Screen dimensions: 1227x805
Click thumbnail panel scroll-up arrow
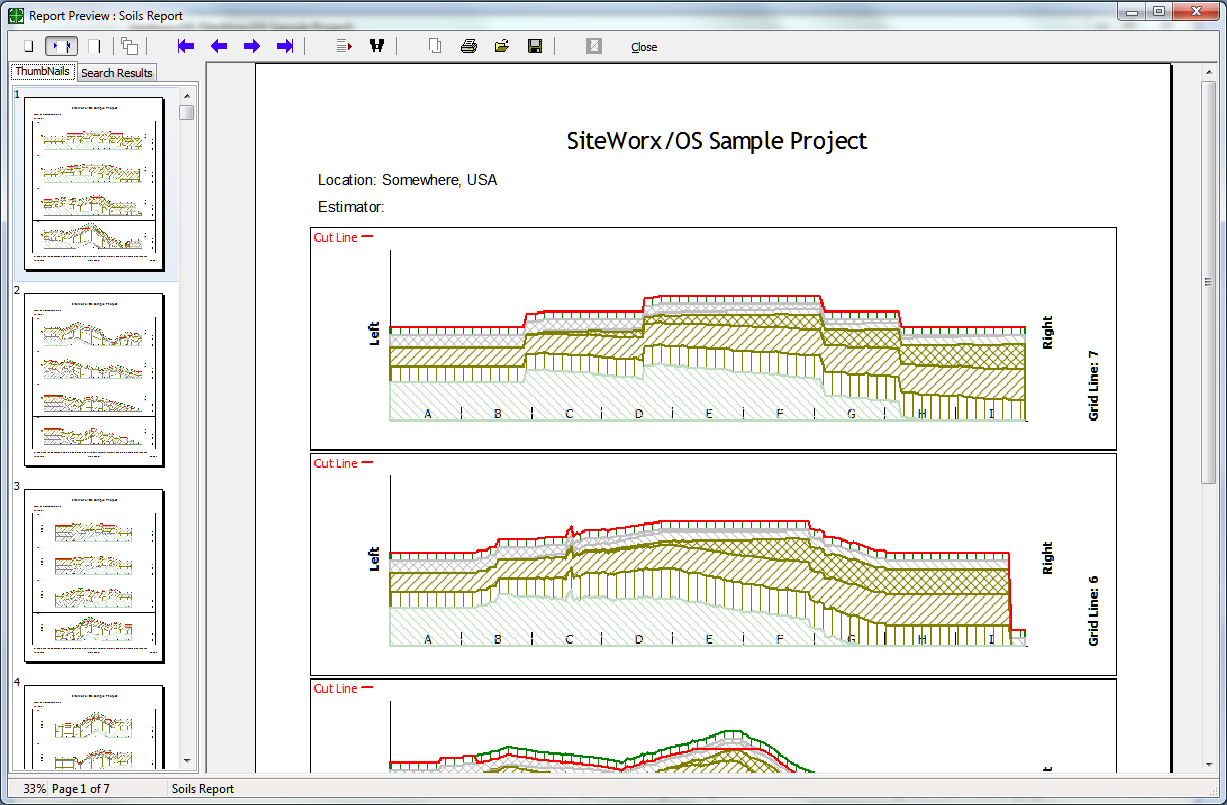pyautogui.click(x=187, y=95)
